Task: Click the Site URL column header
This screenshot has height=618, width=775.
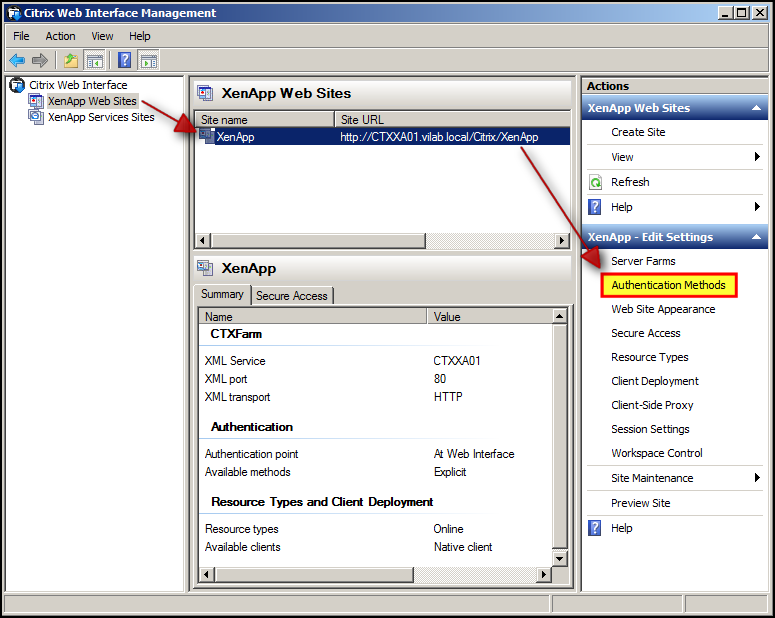Action: (450, 119)
